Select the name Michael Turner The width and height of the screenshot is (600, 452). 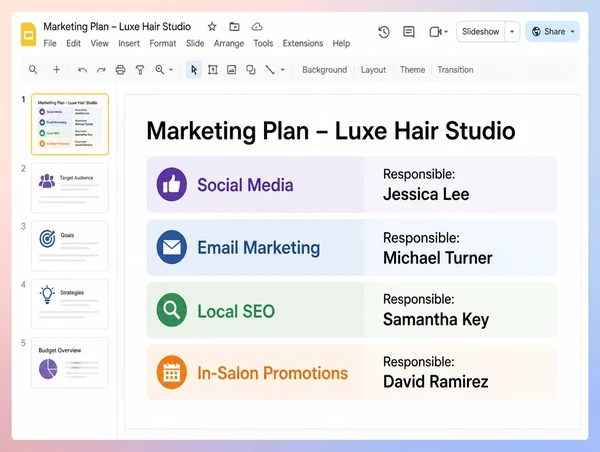point(438,258)
